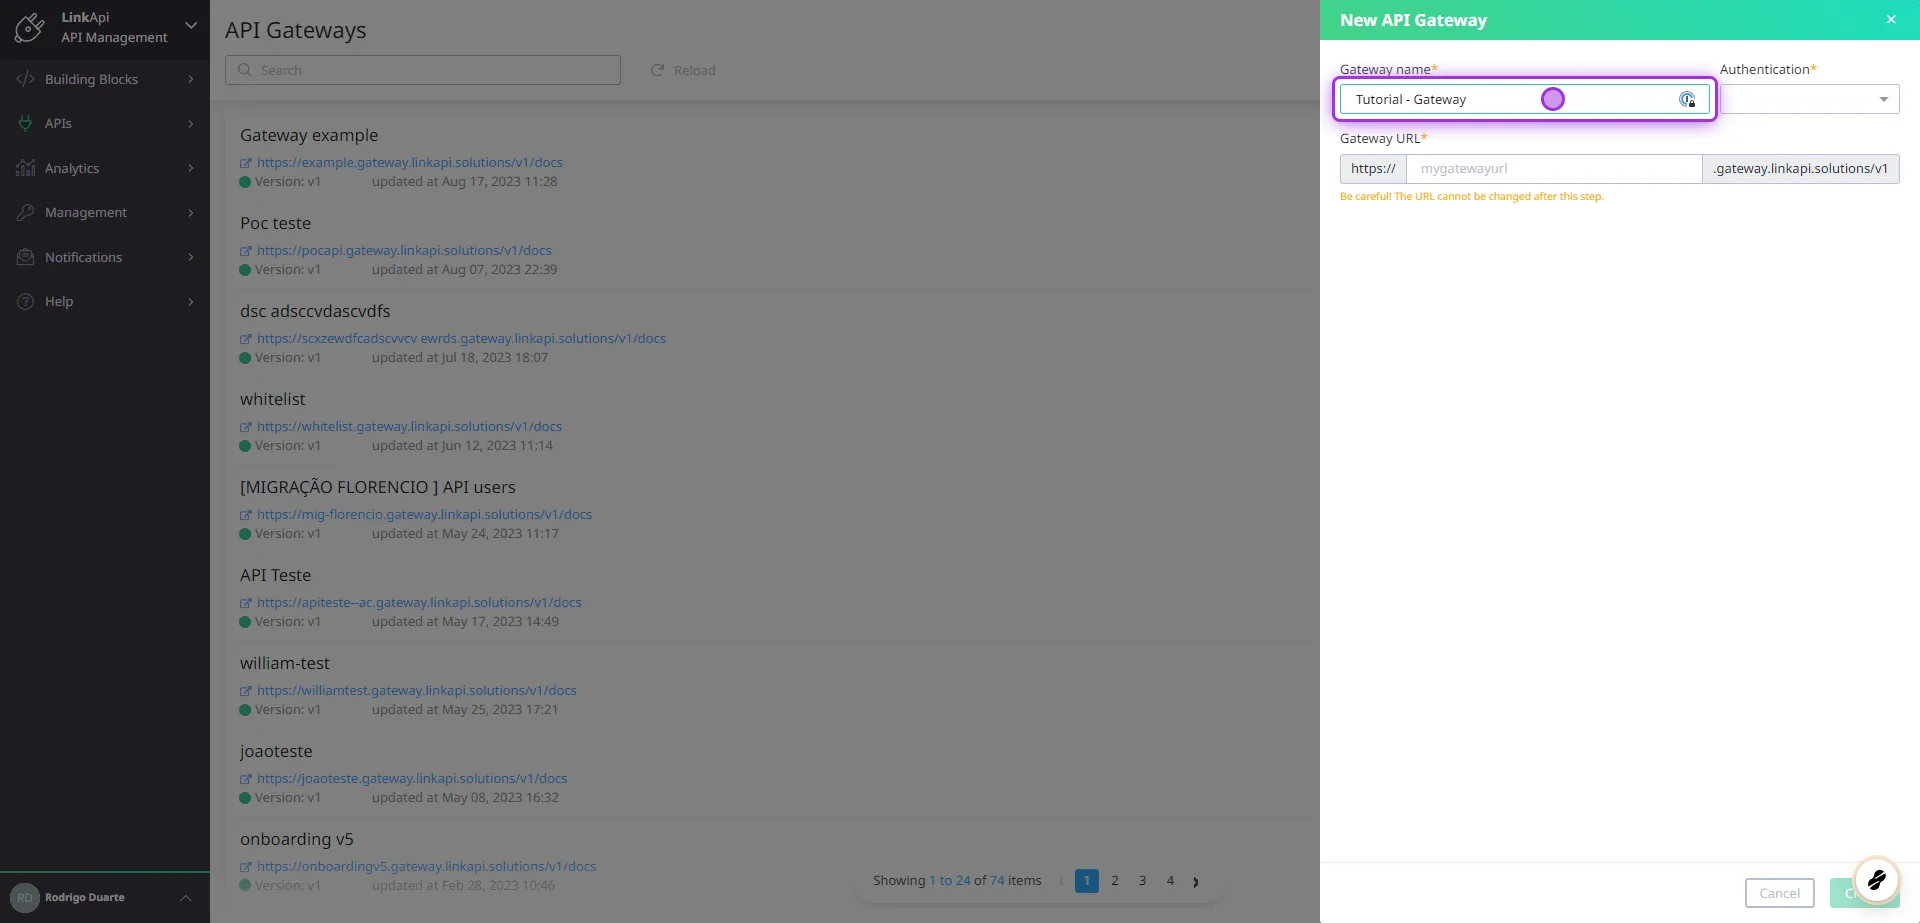Image resolution: width=1920 pixels, height=923 pixels.
Task: Select the Building Blocks code icon
Action: (x=26, y=79)
